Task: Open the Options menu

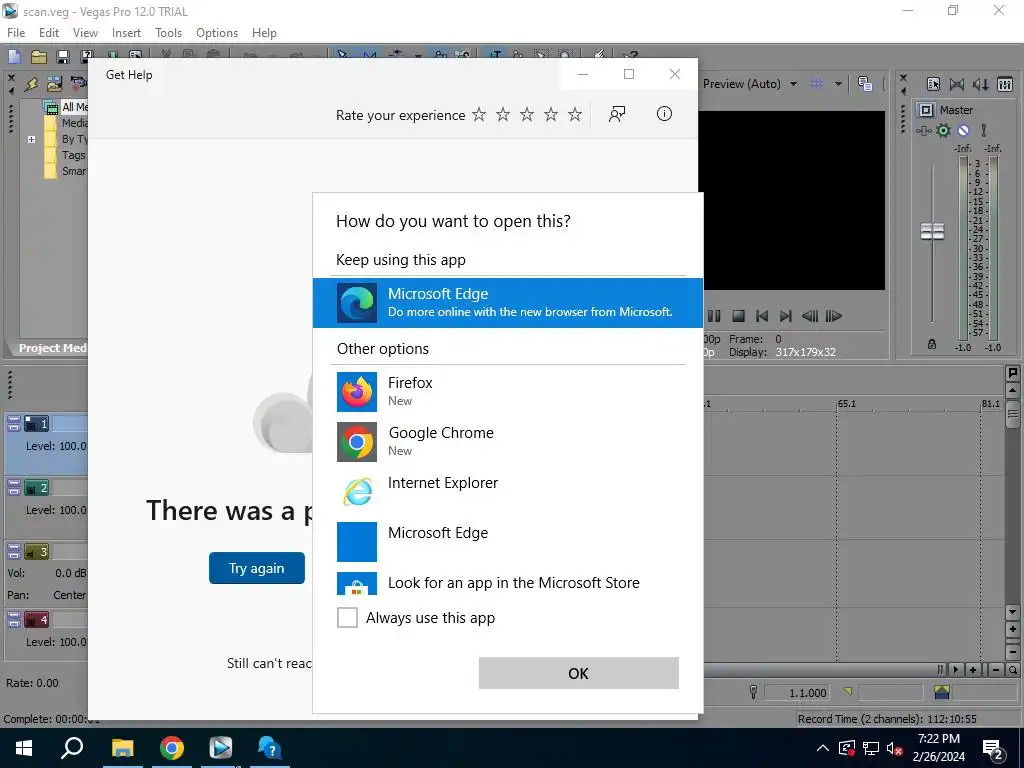Action: (217, 33)
